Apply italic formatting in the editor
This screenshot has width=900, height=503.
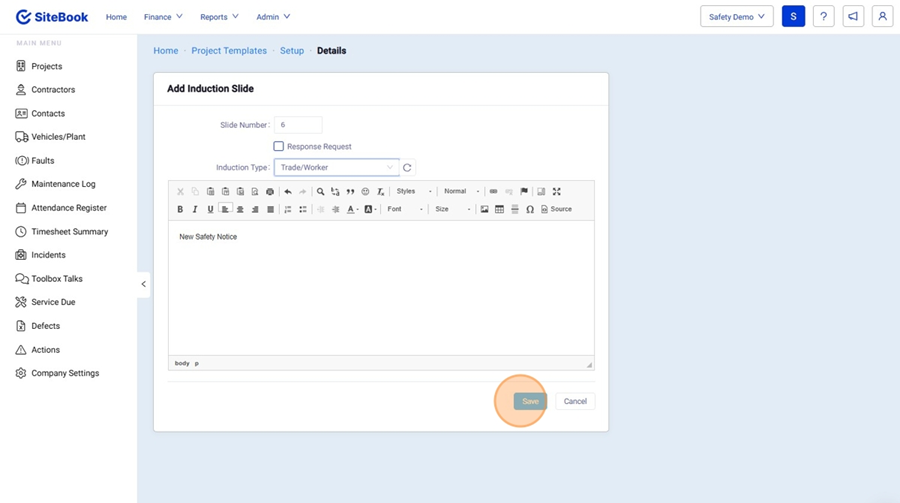point(195,210)
